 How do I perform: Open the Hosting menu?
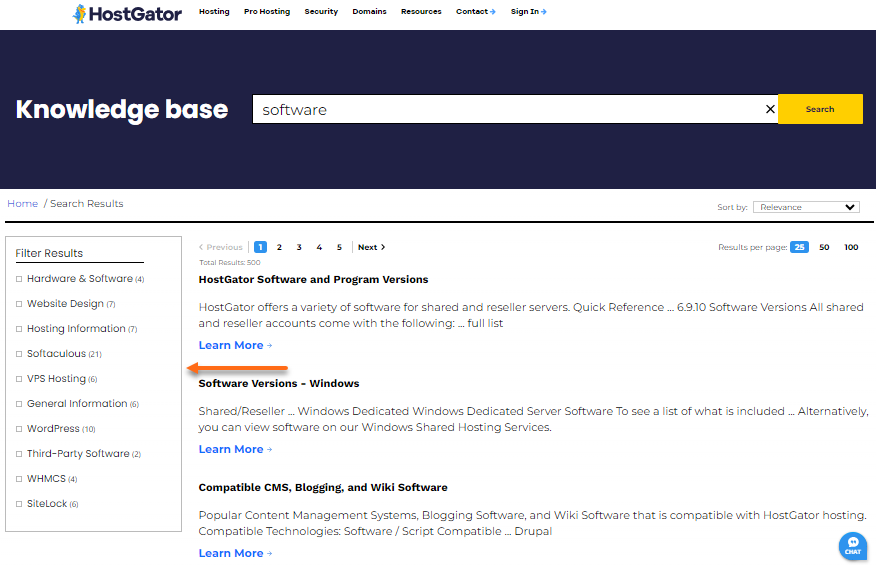(x=214, y=12)
